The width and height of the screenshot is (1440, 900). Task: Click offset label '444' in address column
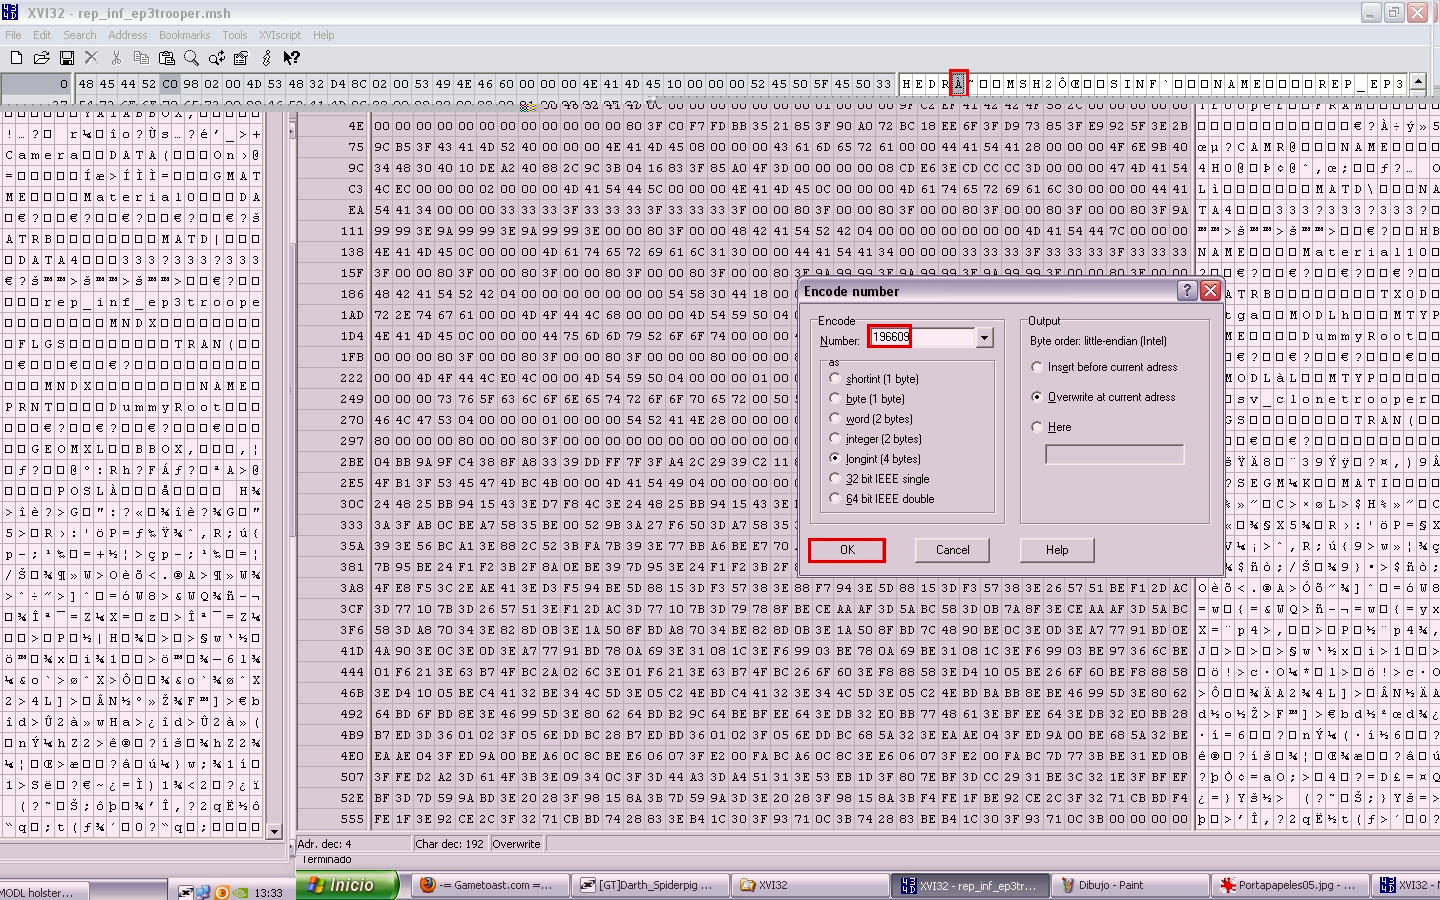(x=352, y=672)
